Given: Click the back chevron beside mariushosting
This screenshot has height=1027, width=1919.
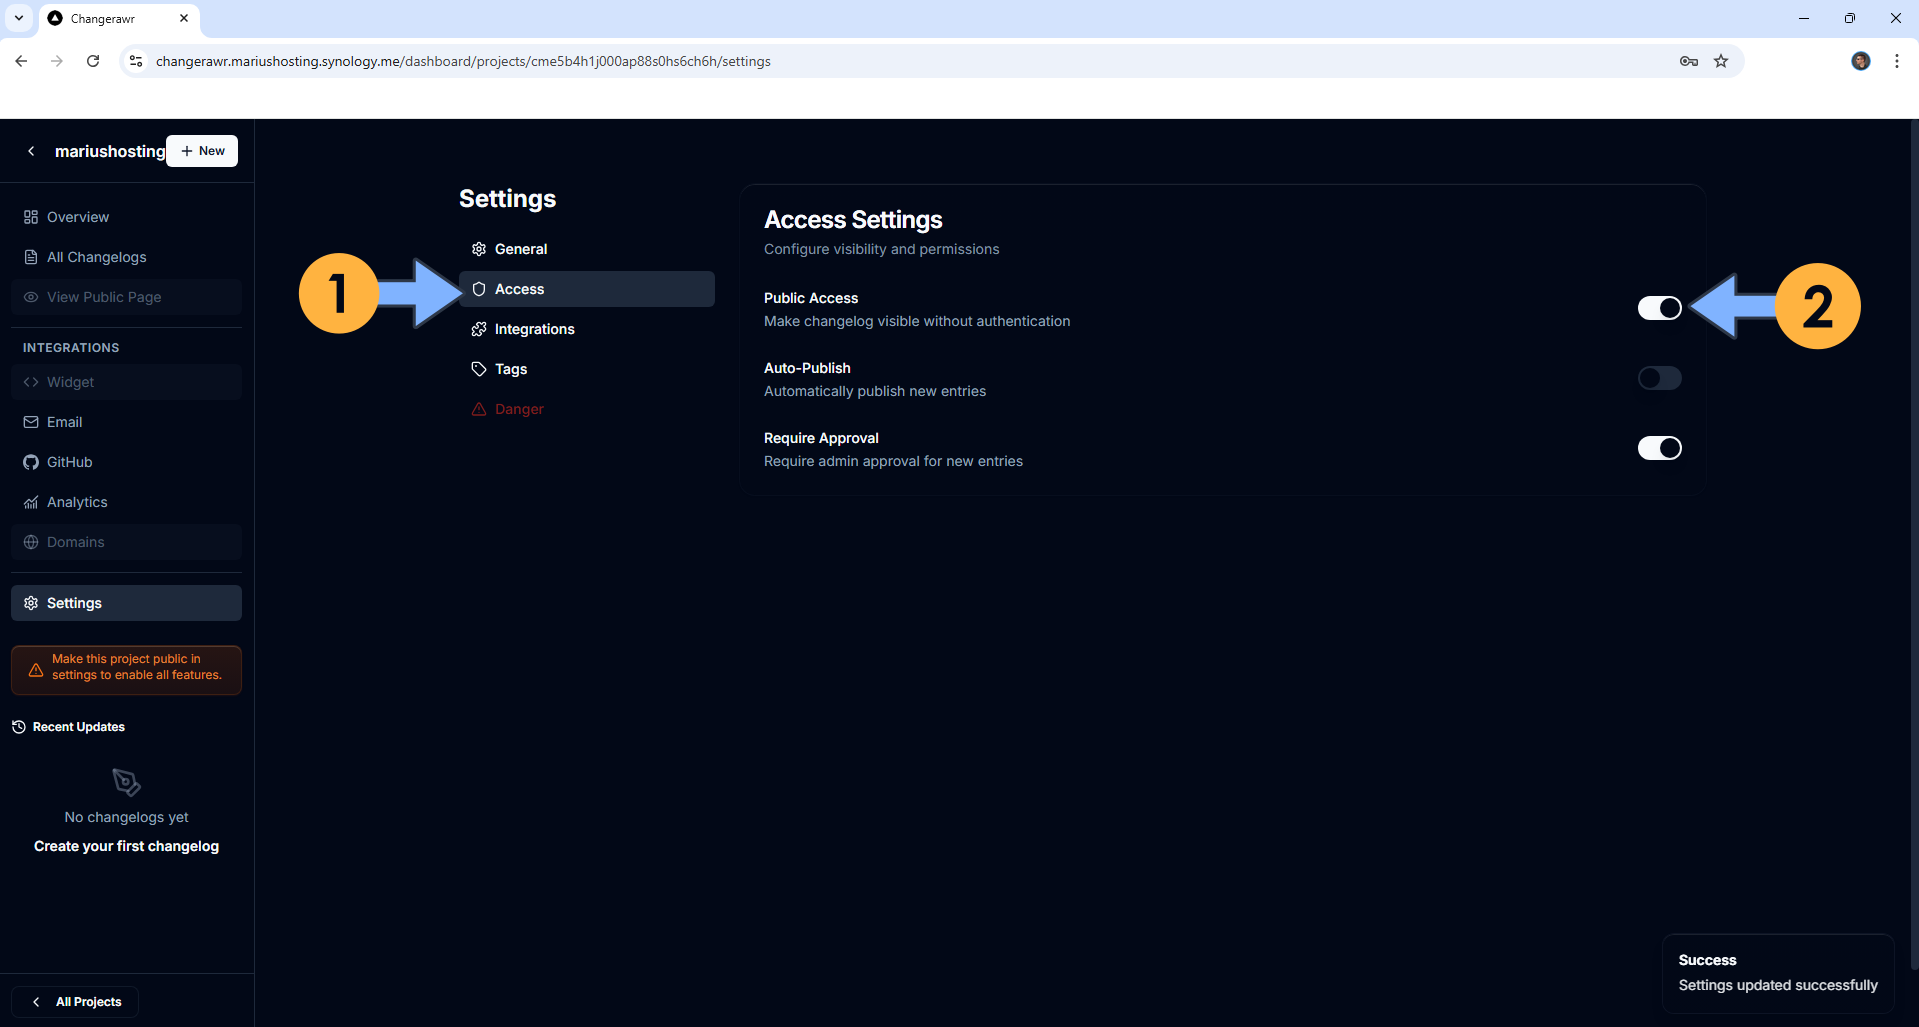Looking at the screenshot, I should (31, 151).
